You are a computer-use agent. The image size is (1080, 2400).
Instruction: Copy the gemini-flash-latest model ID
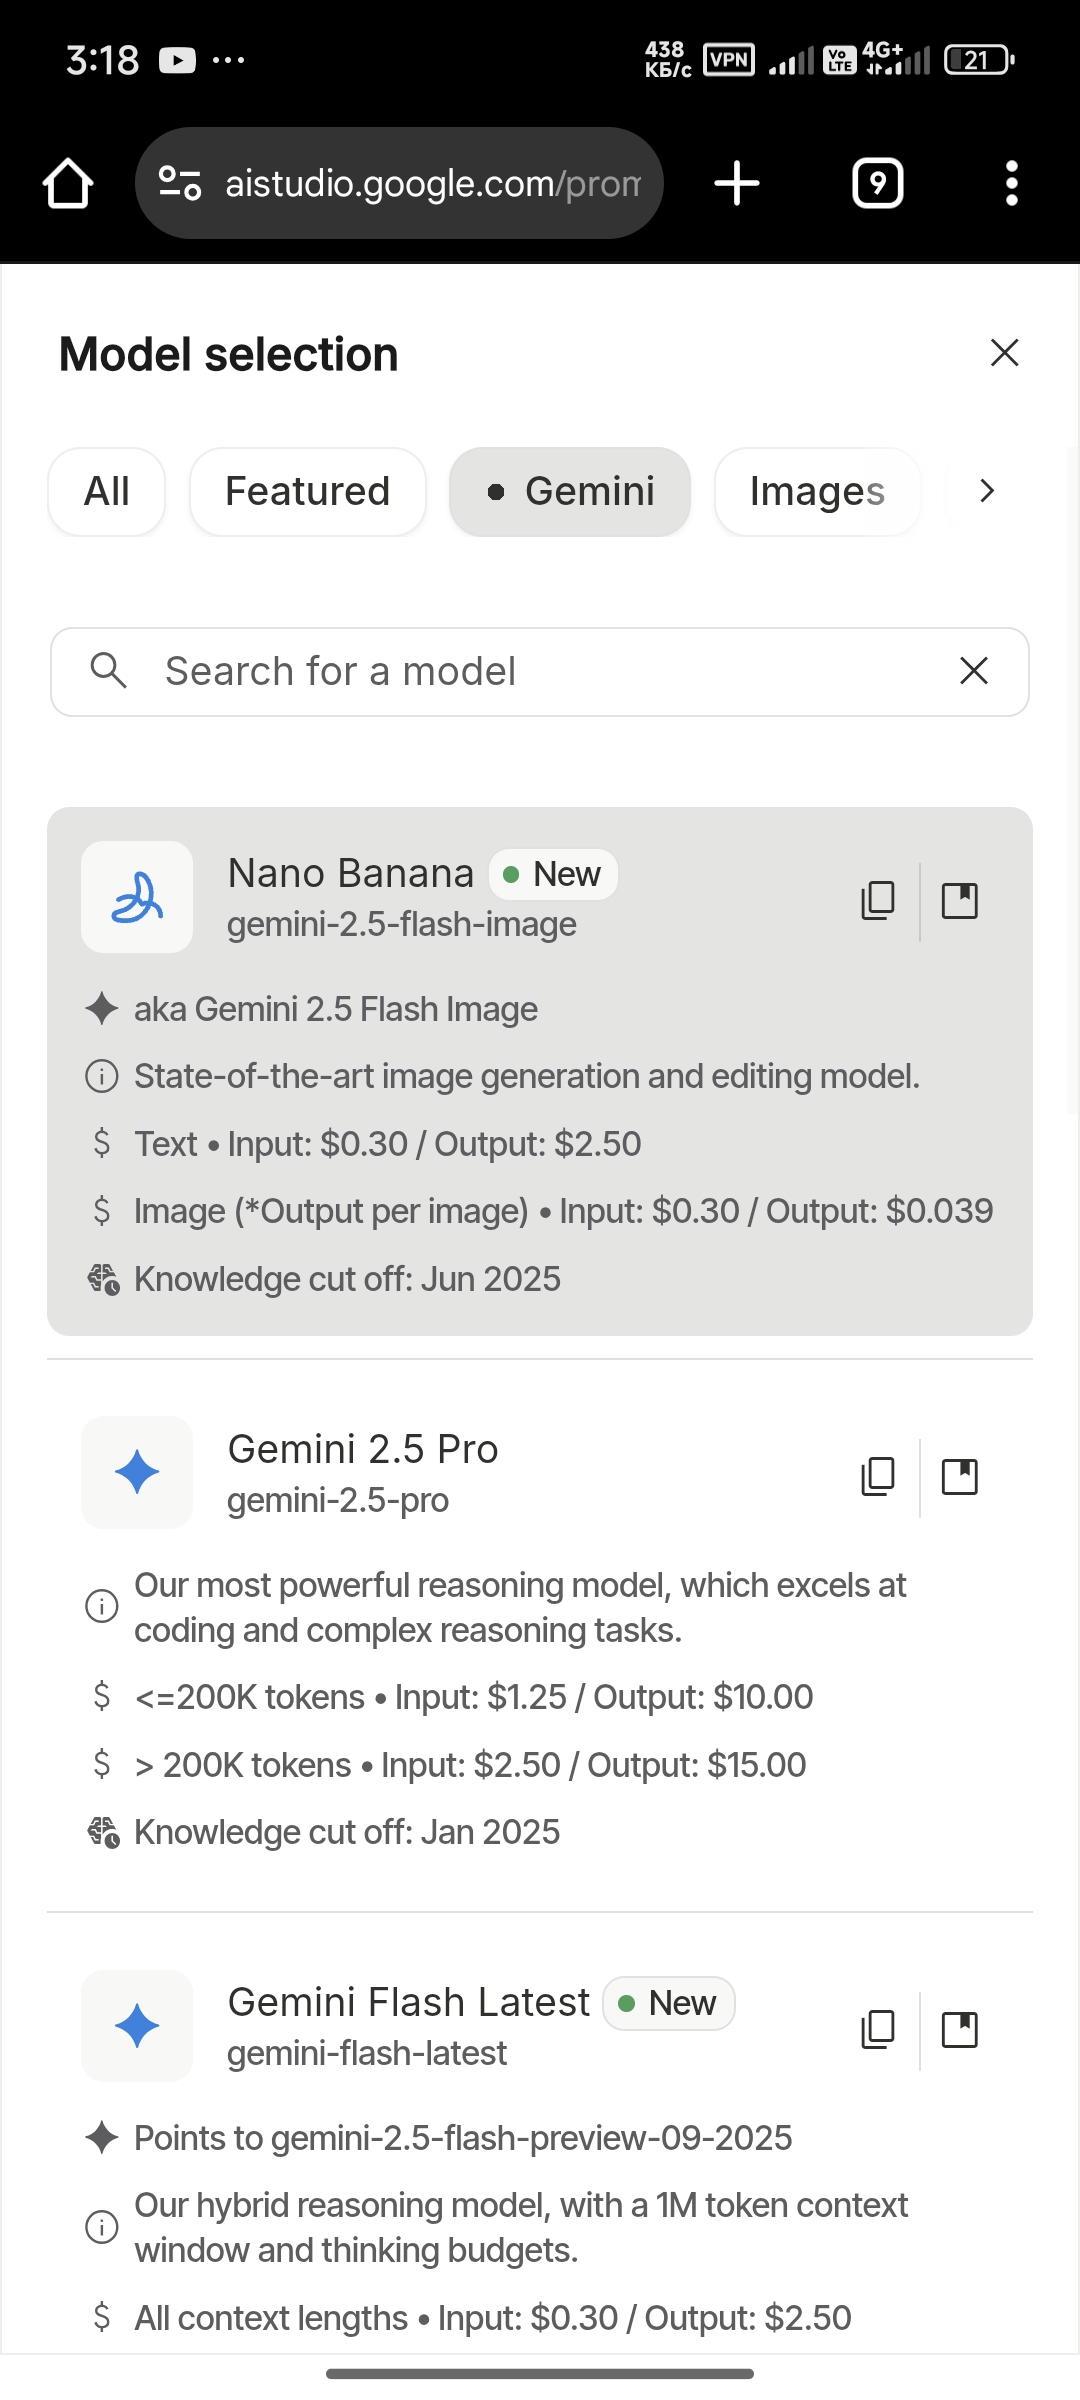(x=877, y=2029)
